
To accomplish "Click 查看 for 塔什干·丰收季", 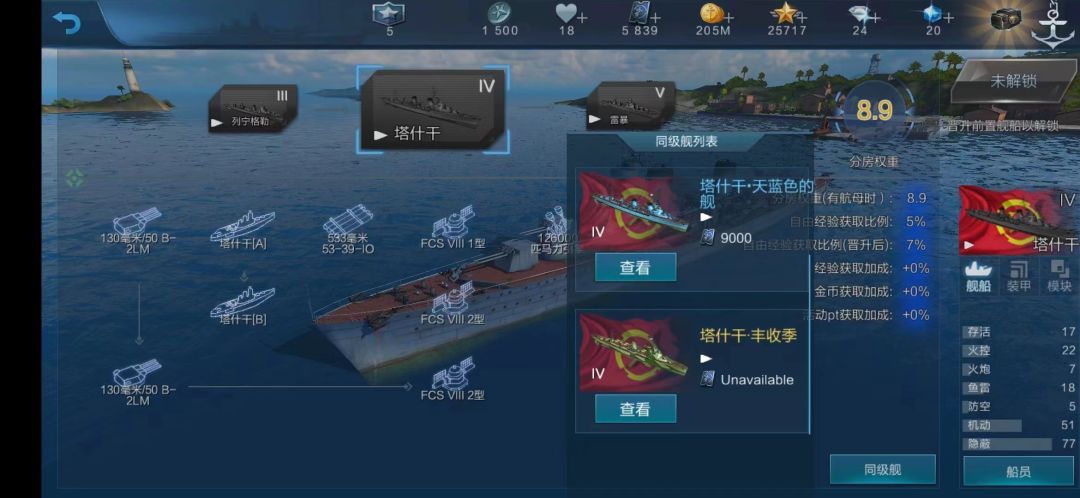I will point(635,408).
